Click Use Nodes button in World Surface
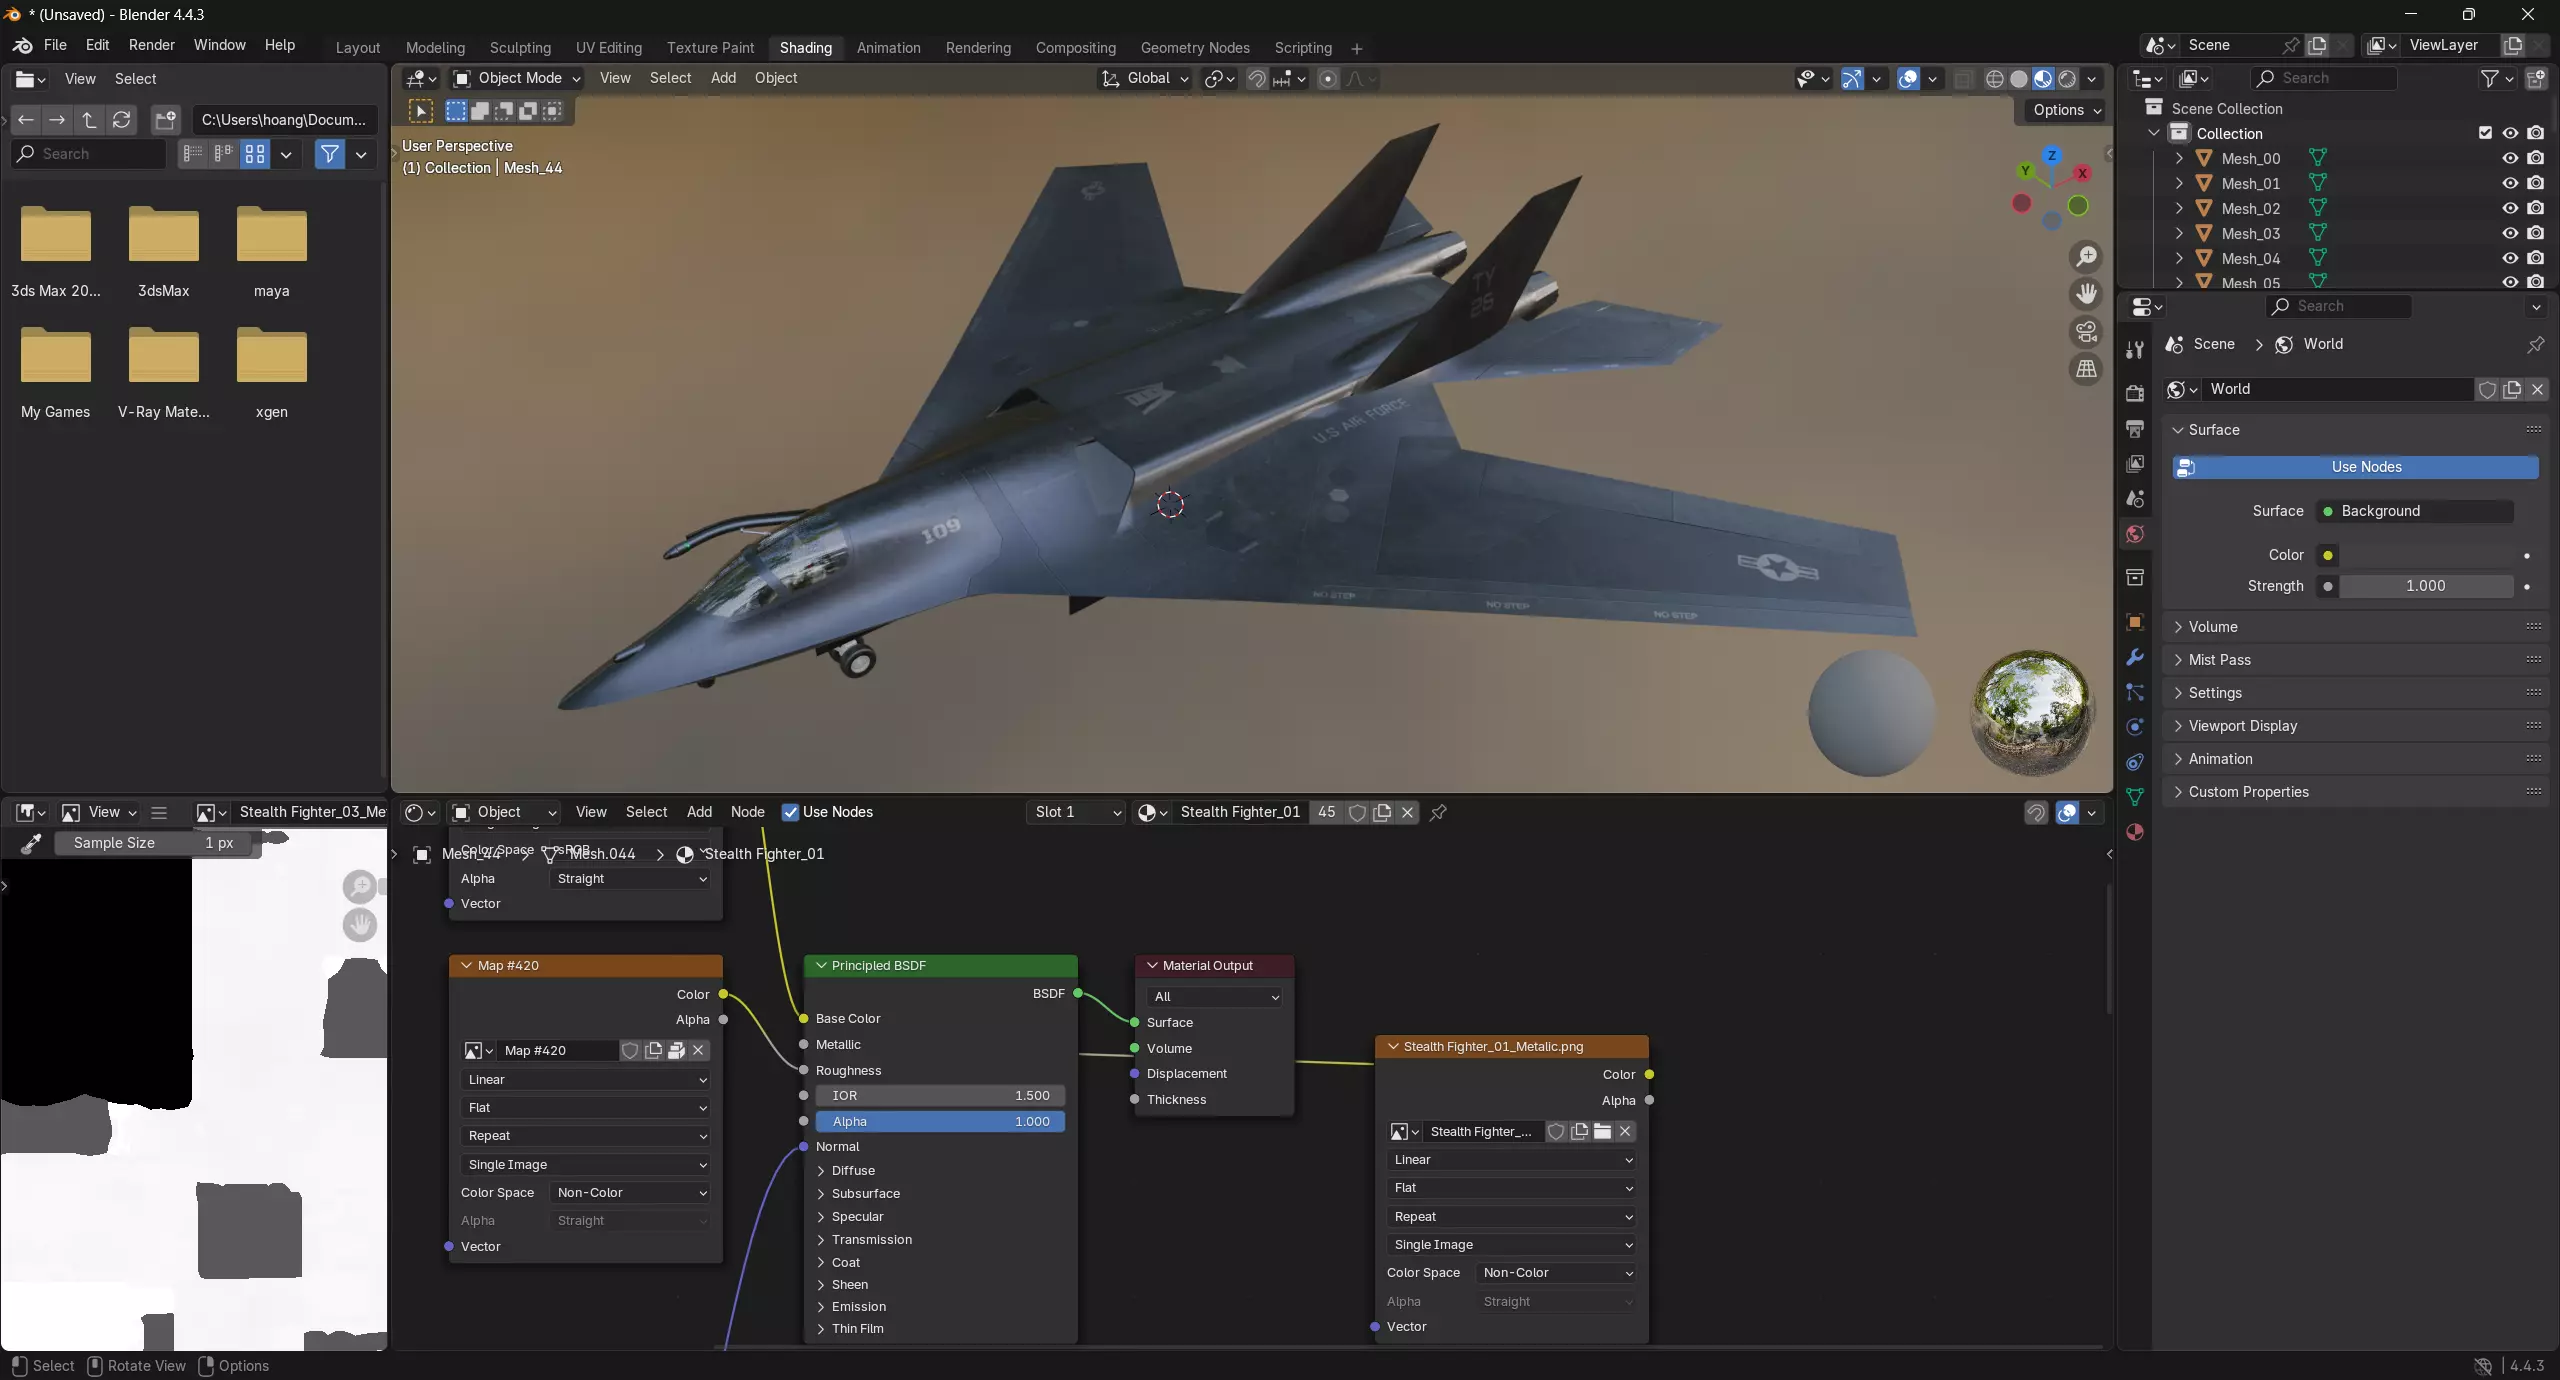Image resolution: width=2560 pixels, height=1380 pixels. (x=2355, y=467)
